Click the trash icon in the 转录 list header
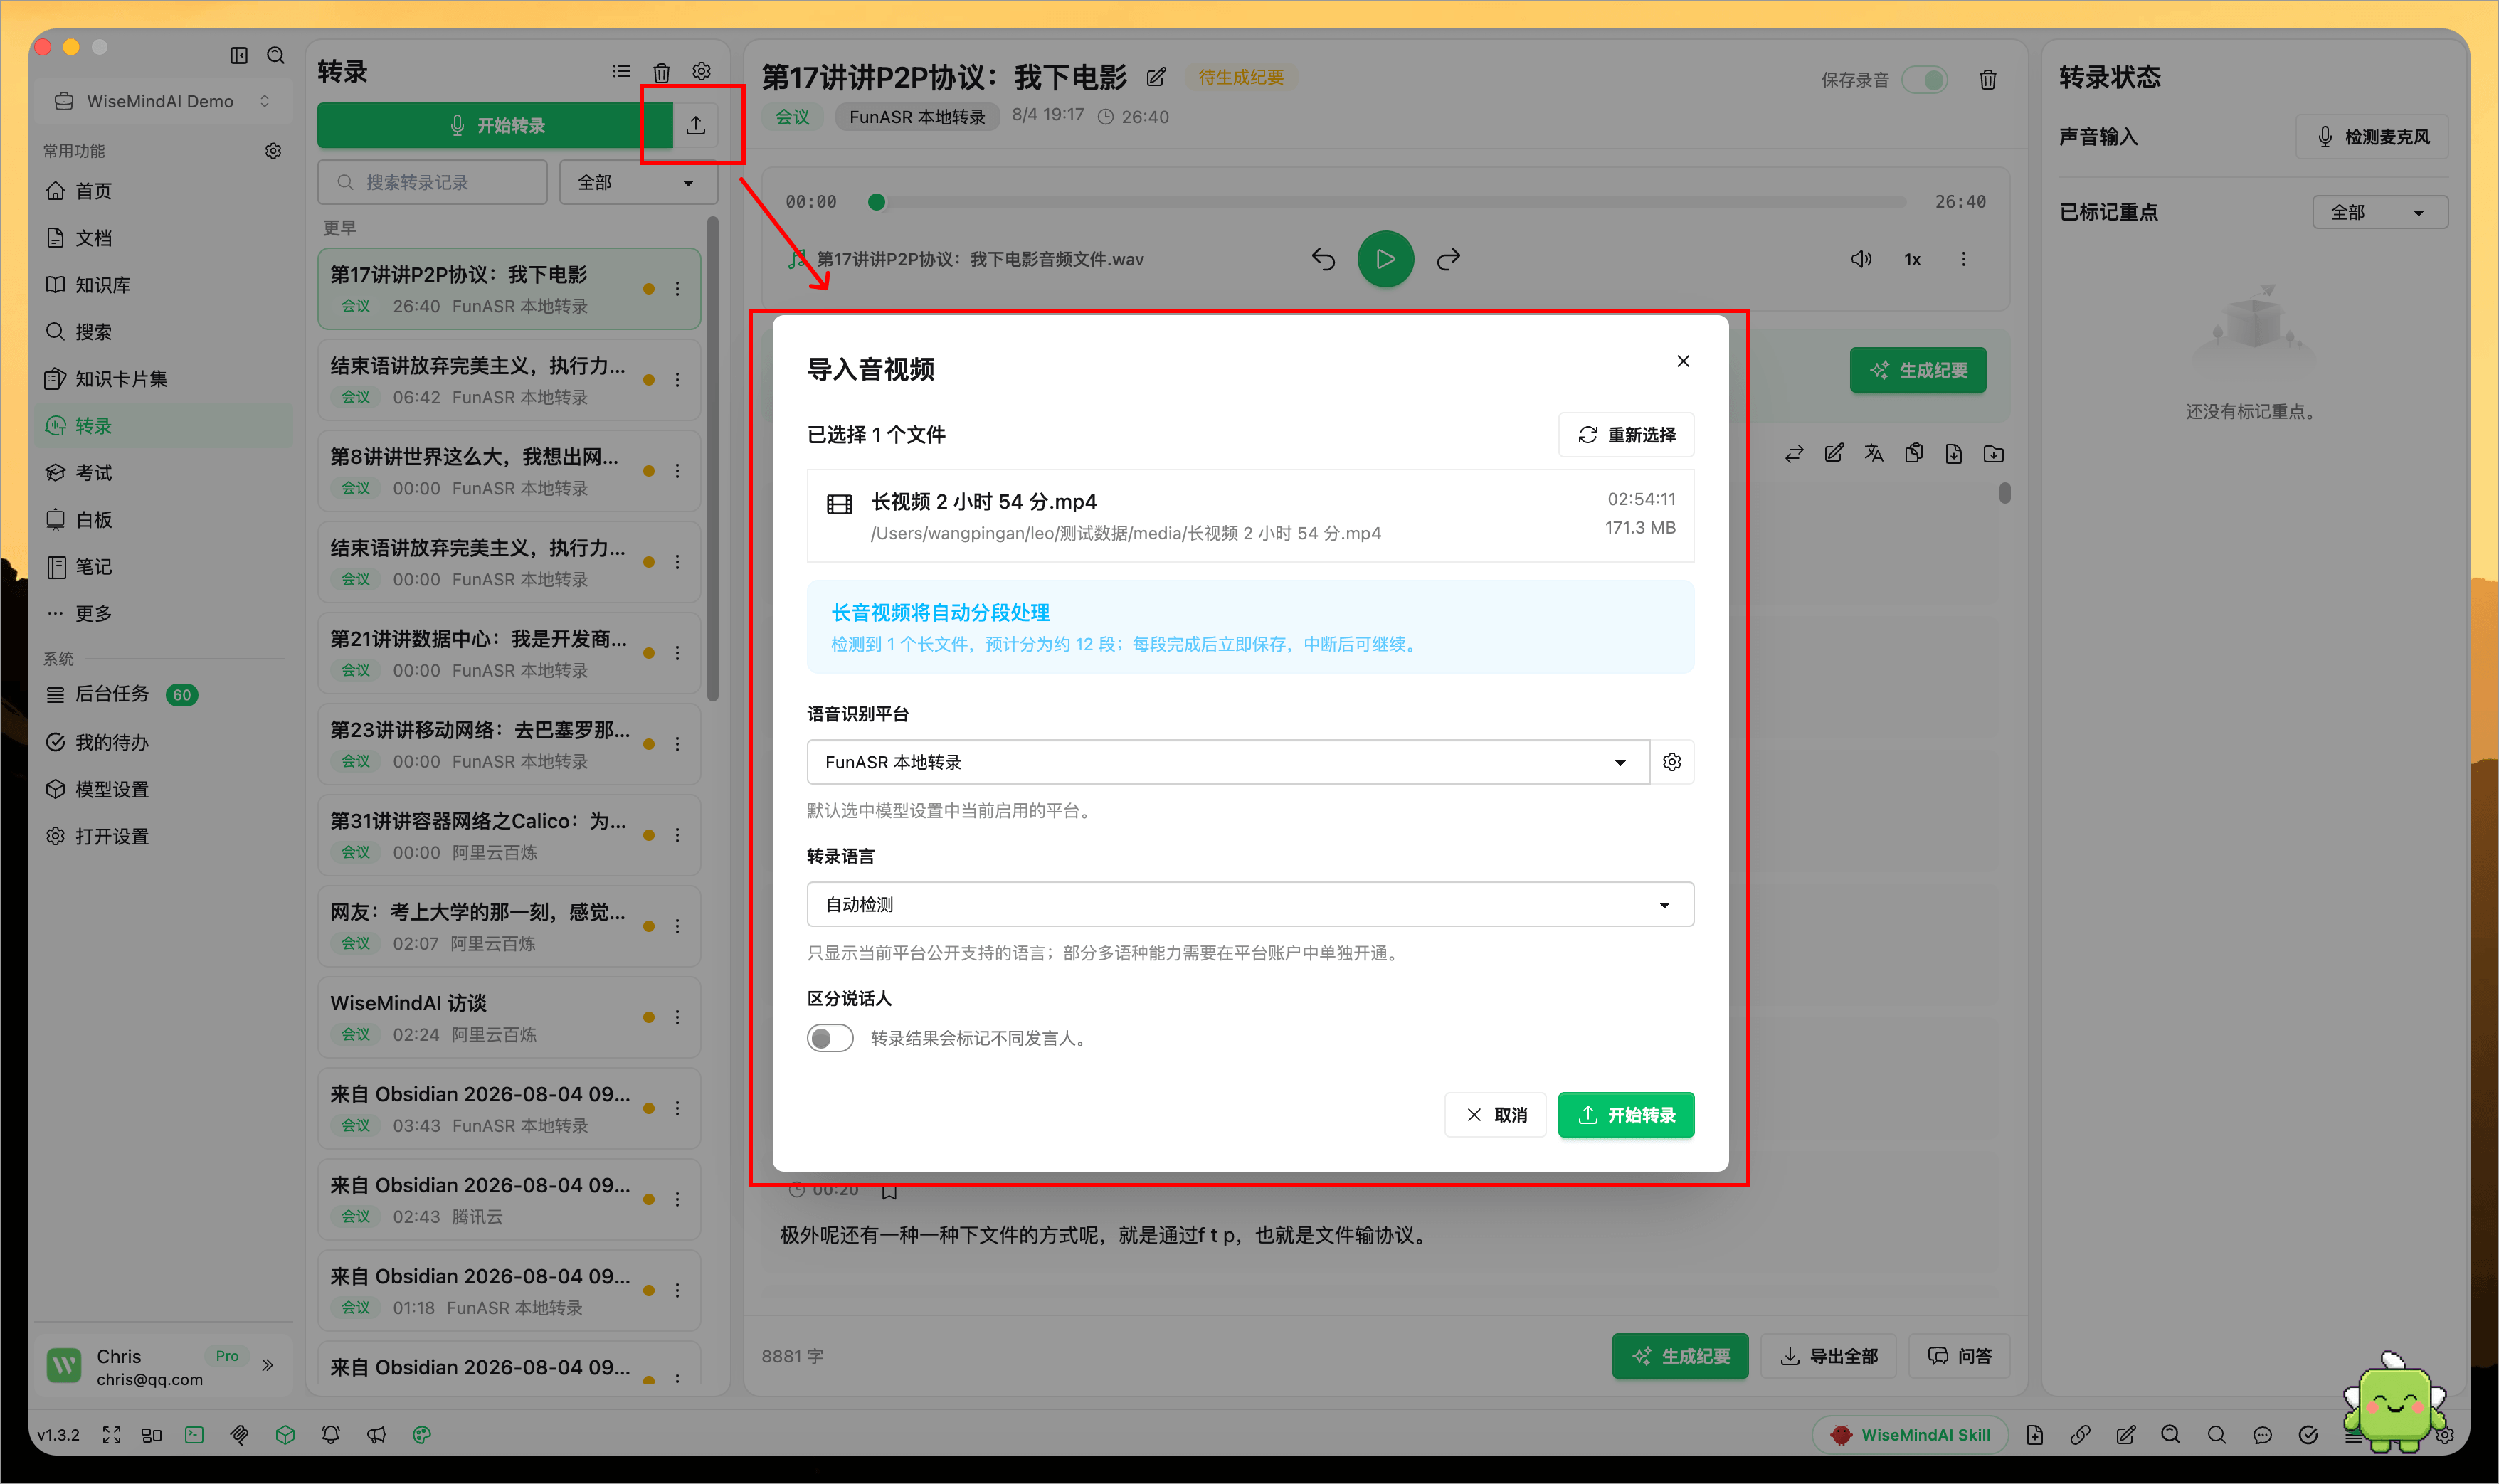2499x1484 pixels. click(x=662, y=72)
